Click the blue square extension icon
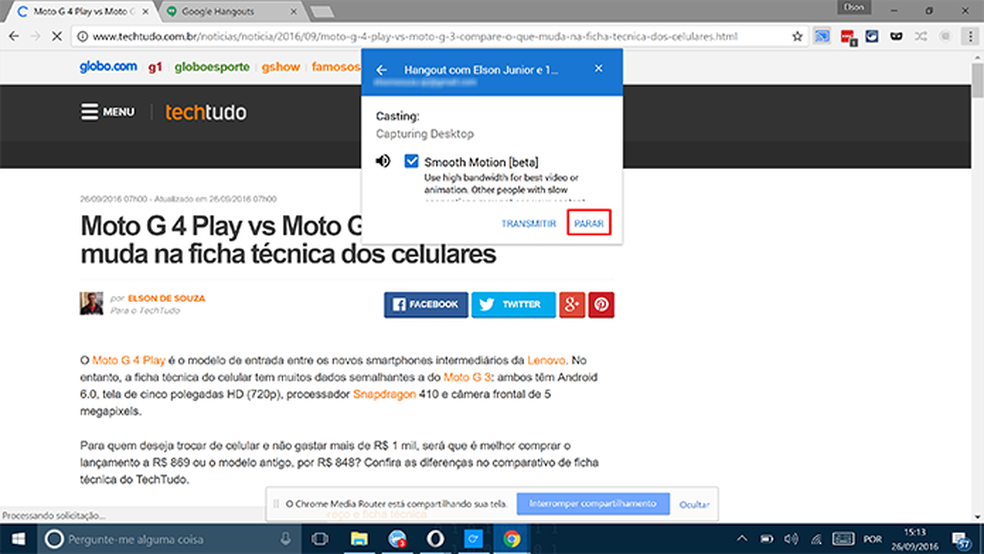Screen dimensions: 984x554 tap(872, 36)
